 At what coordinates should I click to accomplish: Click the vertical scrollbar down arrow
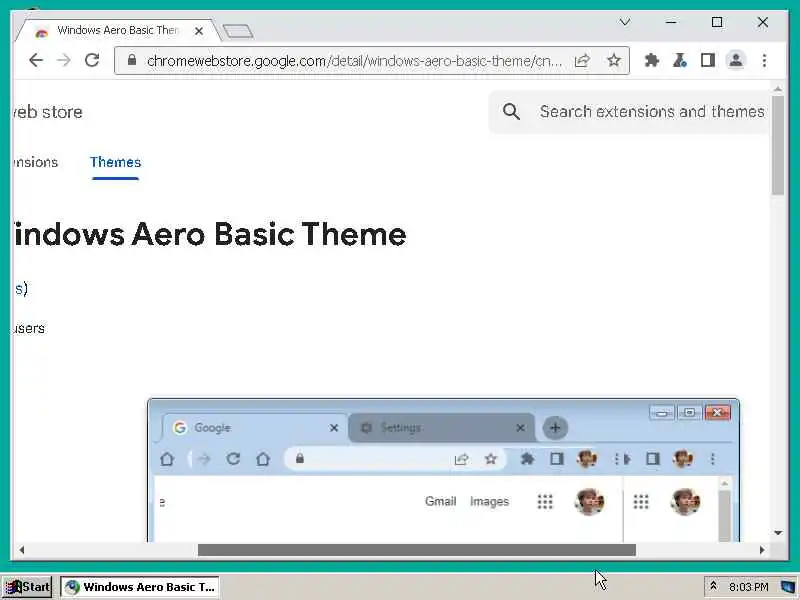[x=778, y=533]
